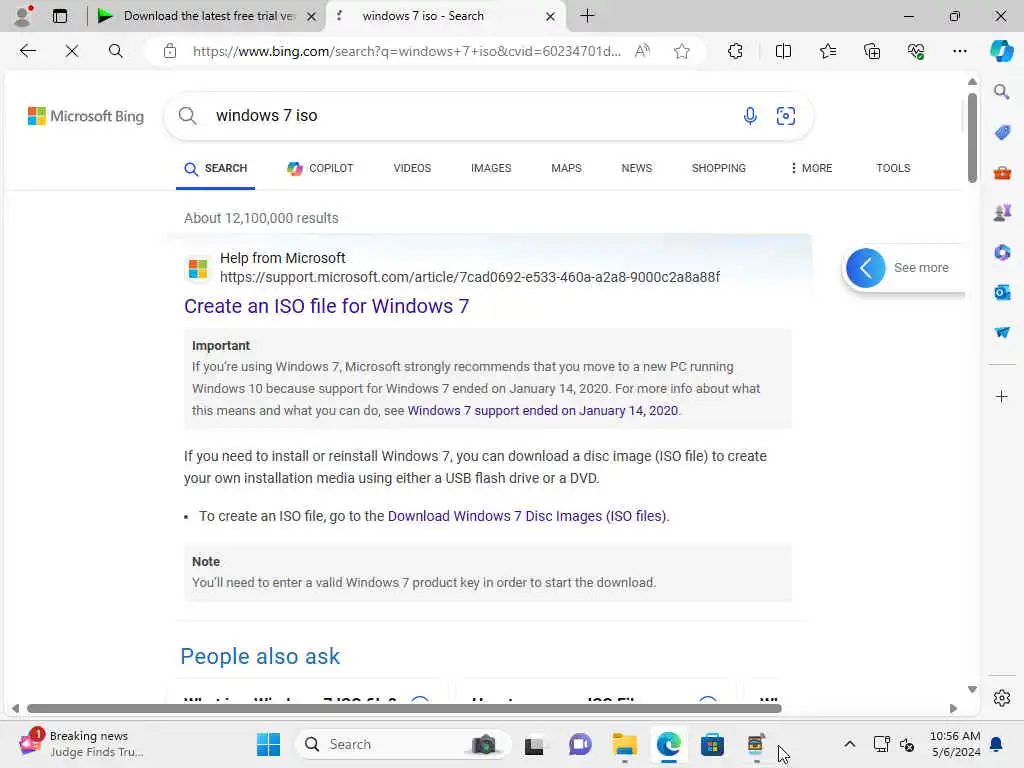The width and height of the screenshot is (1024, 768).
Task: Show hidden system tray icons
Action: pos(850,744)
